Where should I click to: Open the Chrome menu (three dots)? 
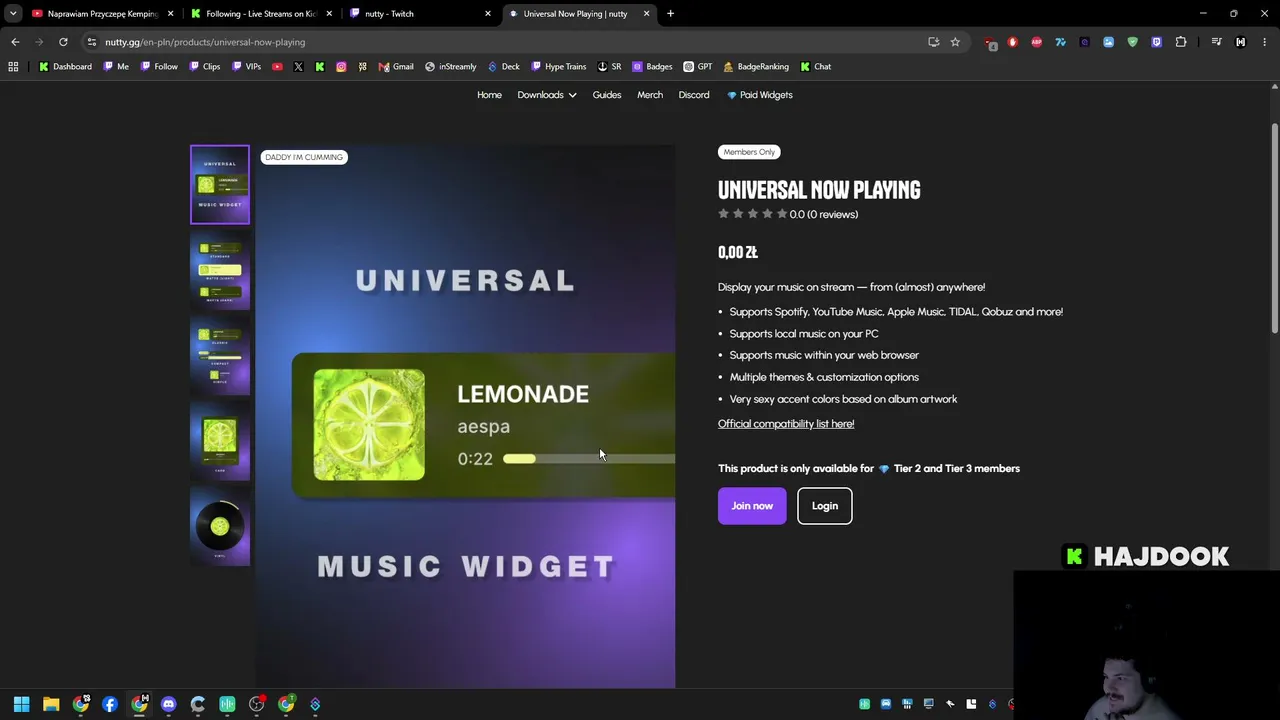[x=1265, y=42]
